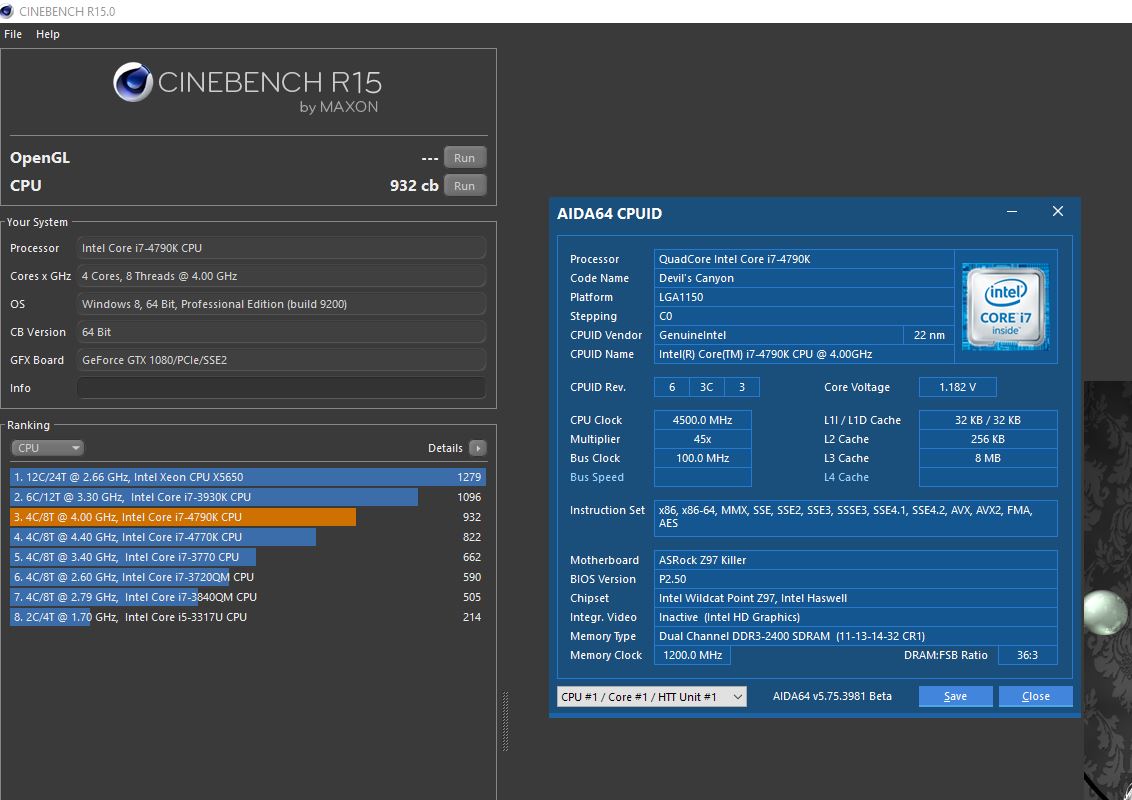
Task: Select the Intel Core i5-3317U ranking row
Action: click(248, 617)
